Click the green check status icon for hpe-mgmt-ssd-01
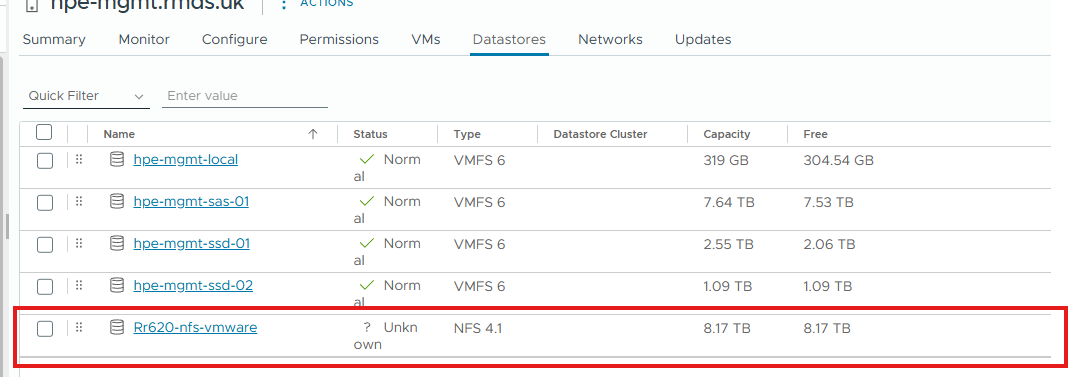Screen dimensions: 1069x377 [x=367, y=243]
